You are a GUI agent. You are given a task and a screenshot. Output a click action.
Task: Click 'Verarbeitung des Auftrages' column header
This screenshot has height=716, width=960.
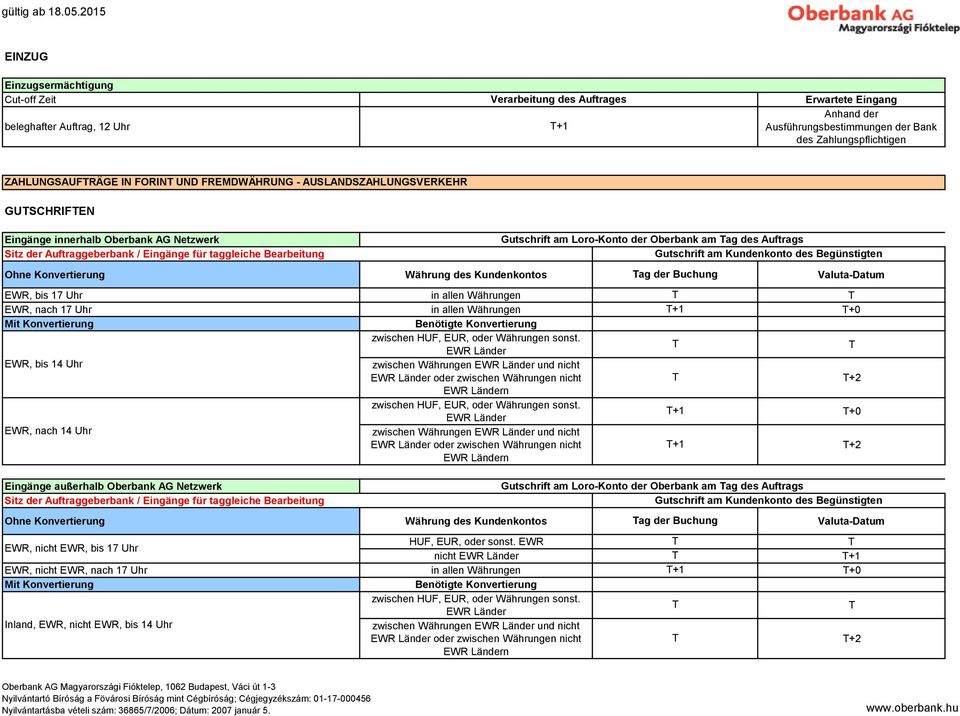(x=558, y=99)
